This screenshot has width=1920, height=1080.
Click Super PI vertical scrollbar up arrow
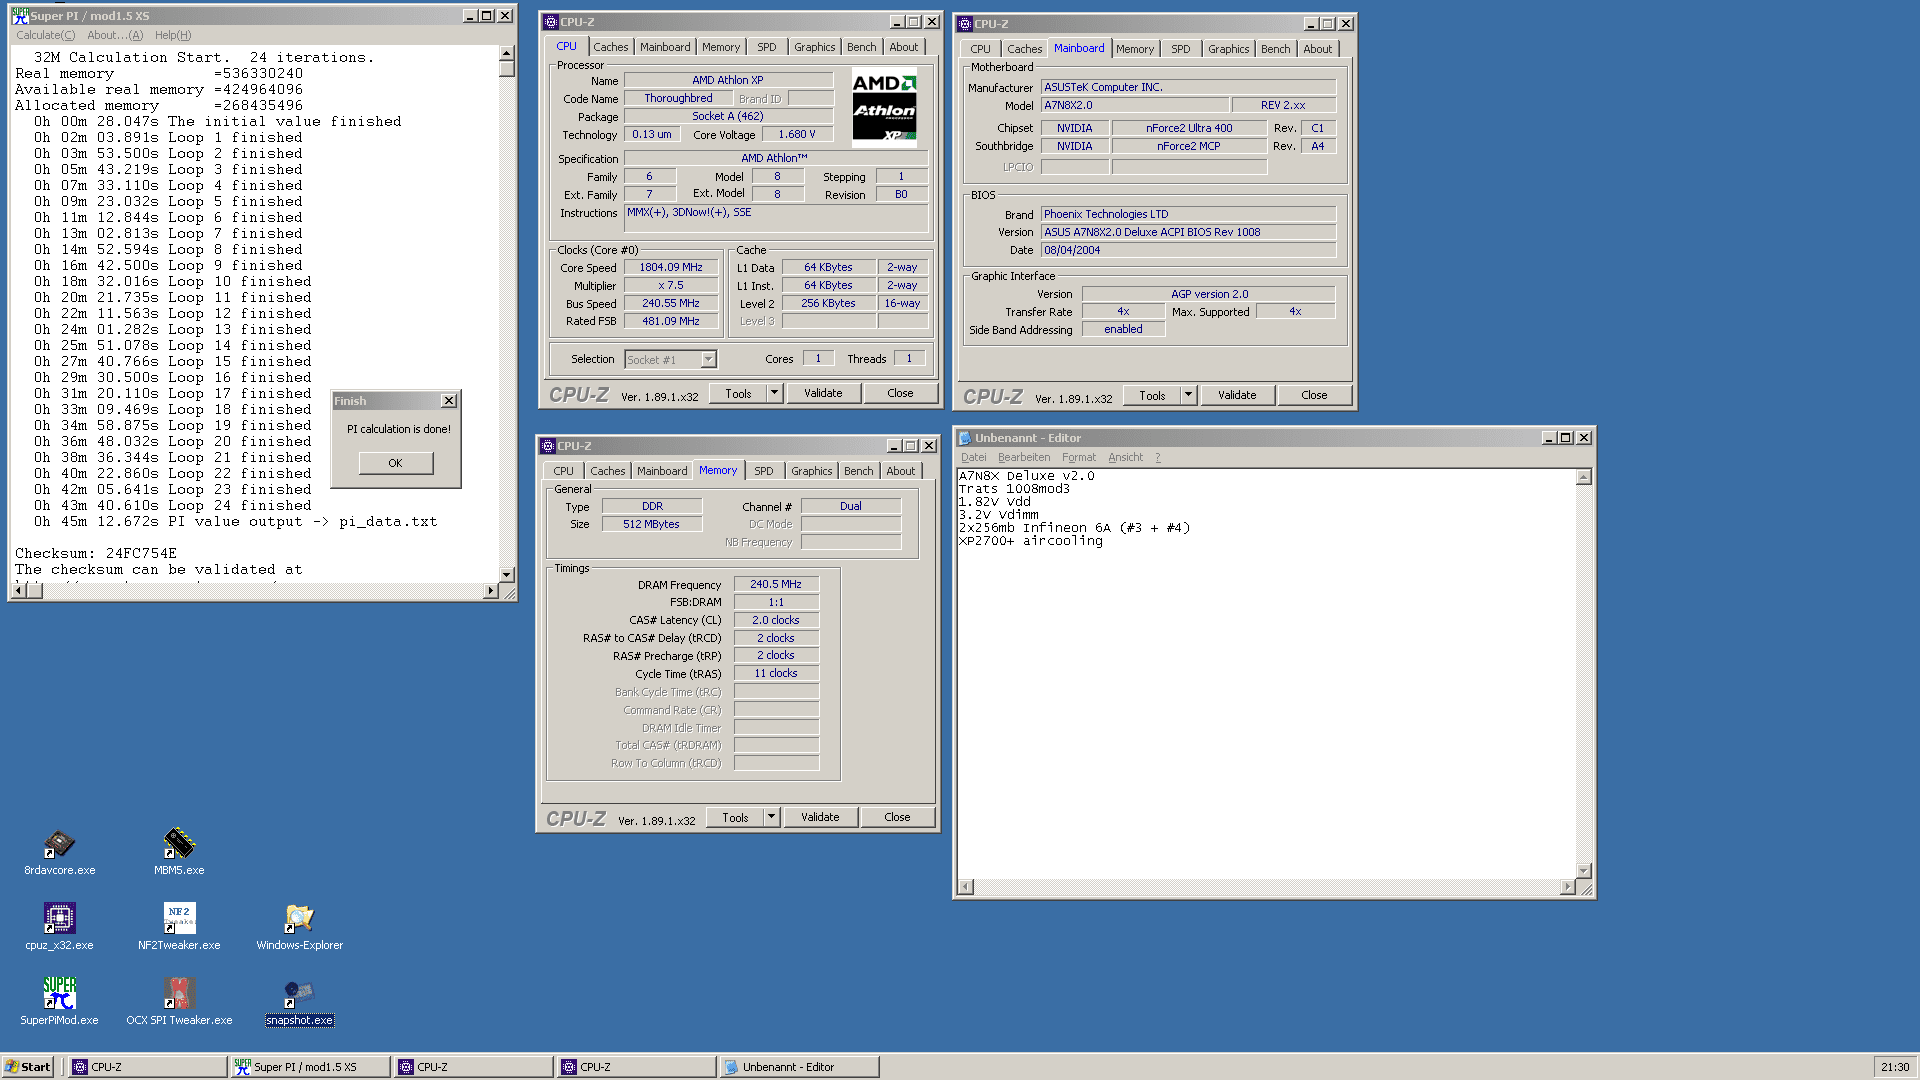[x=507, y=53]
